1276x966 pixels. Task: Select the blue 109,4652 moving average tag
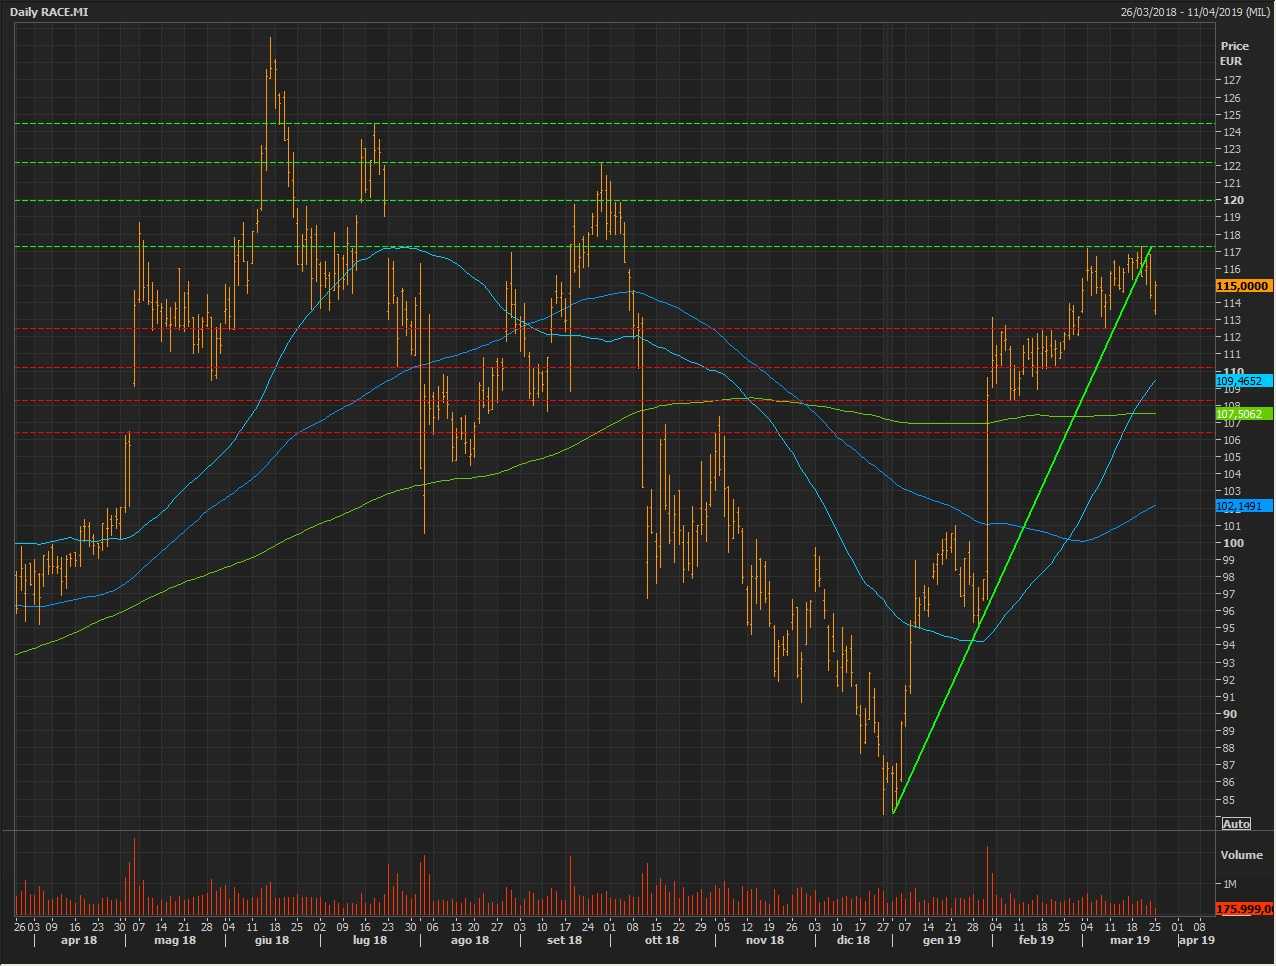point(1243,381)
